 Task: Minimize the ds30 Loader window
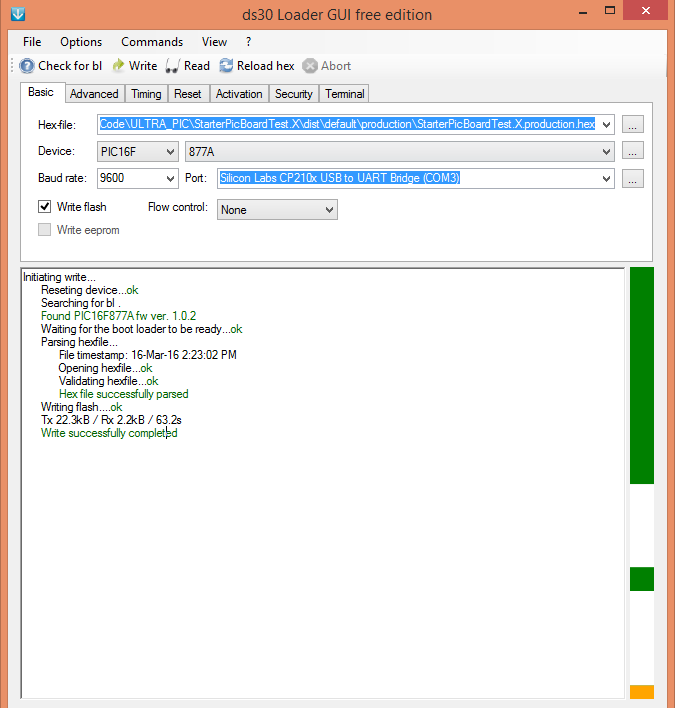[583, 12]
